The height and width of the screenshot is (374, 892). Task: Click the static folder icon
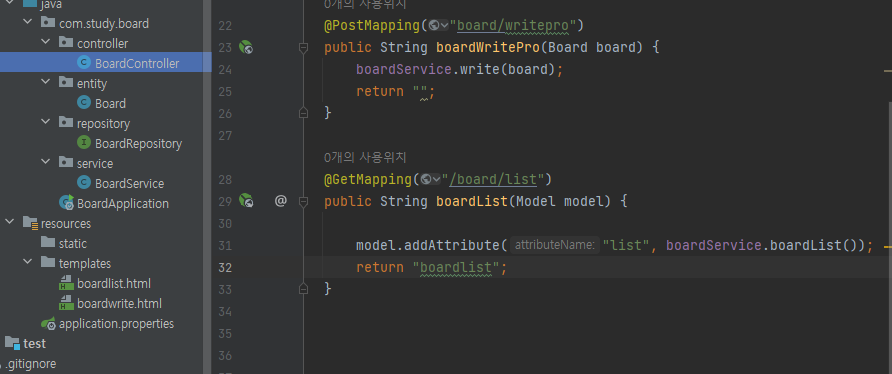click(48, 243)
